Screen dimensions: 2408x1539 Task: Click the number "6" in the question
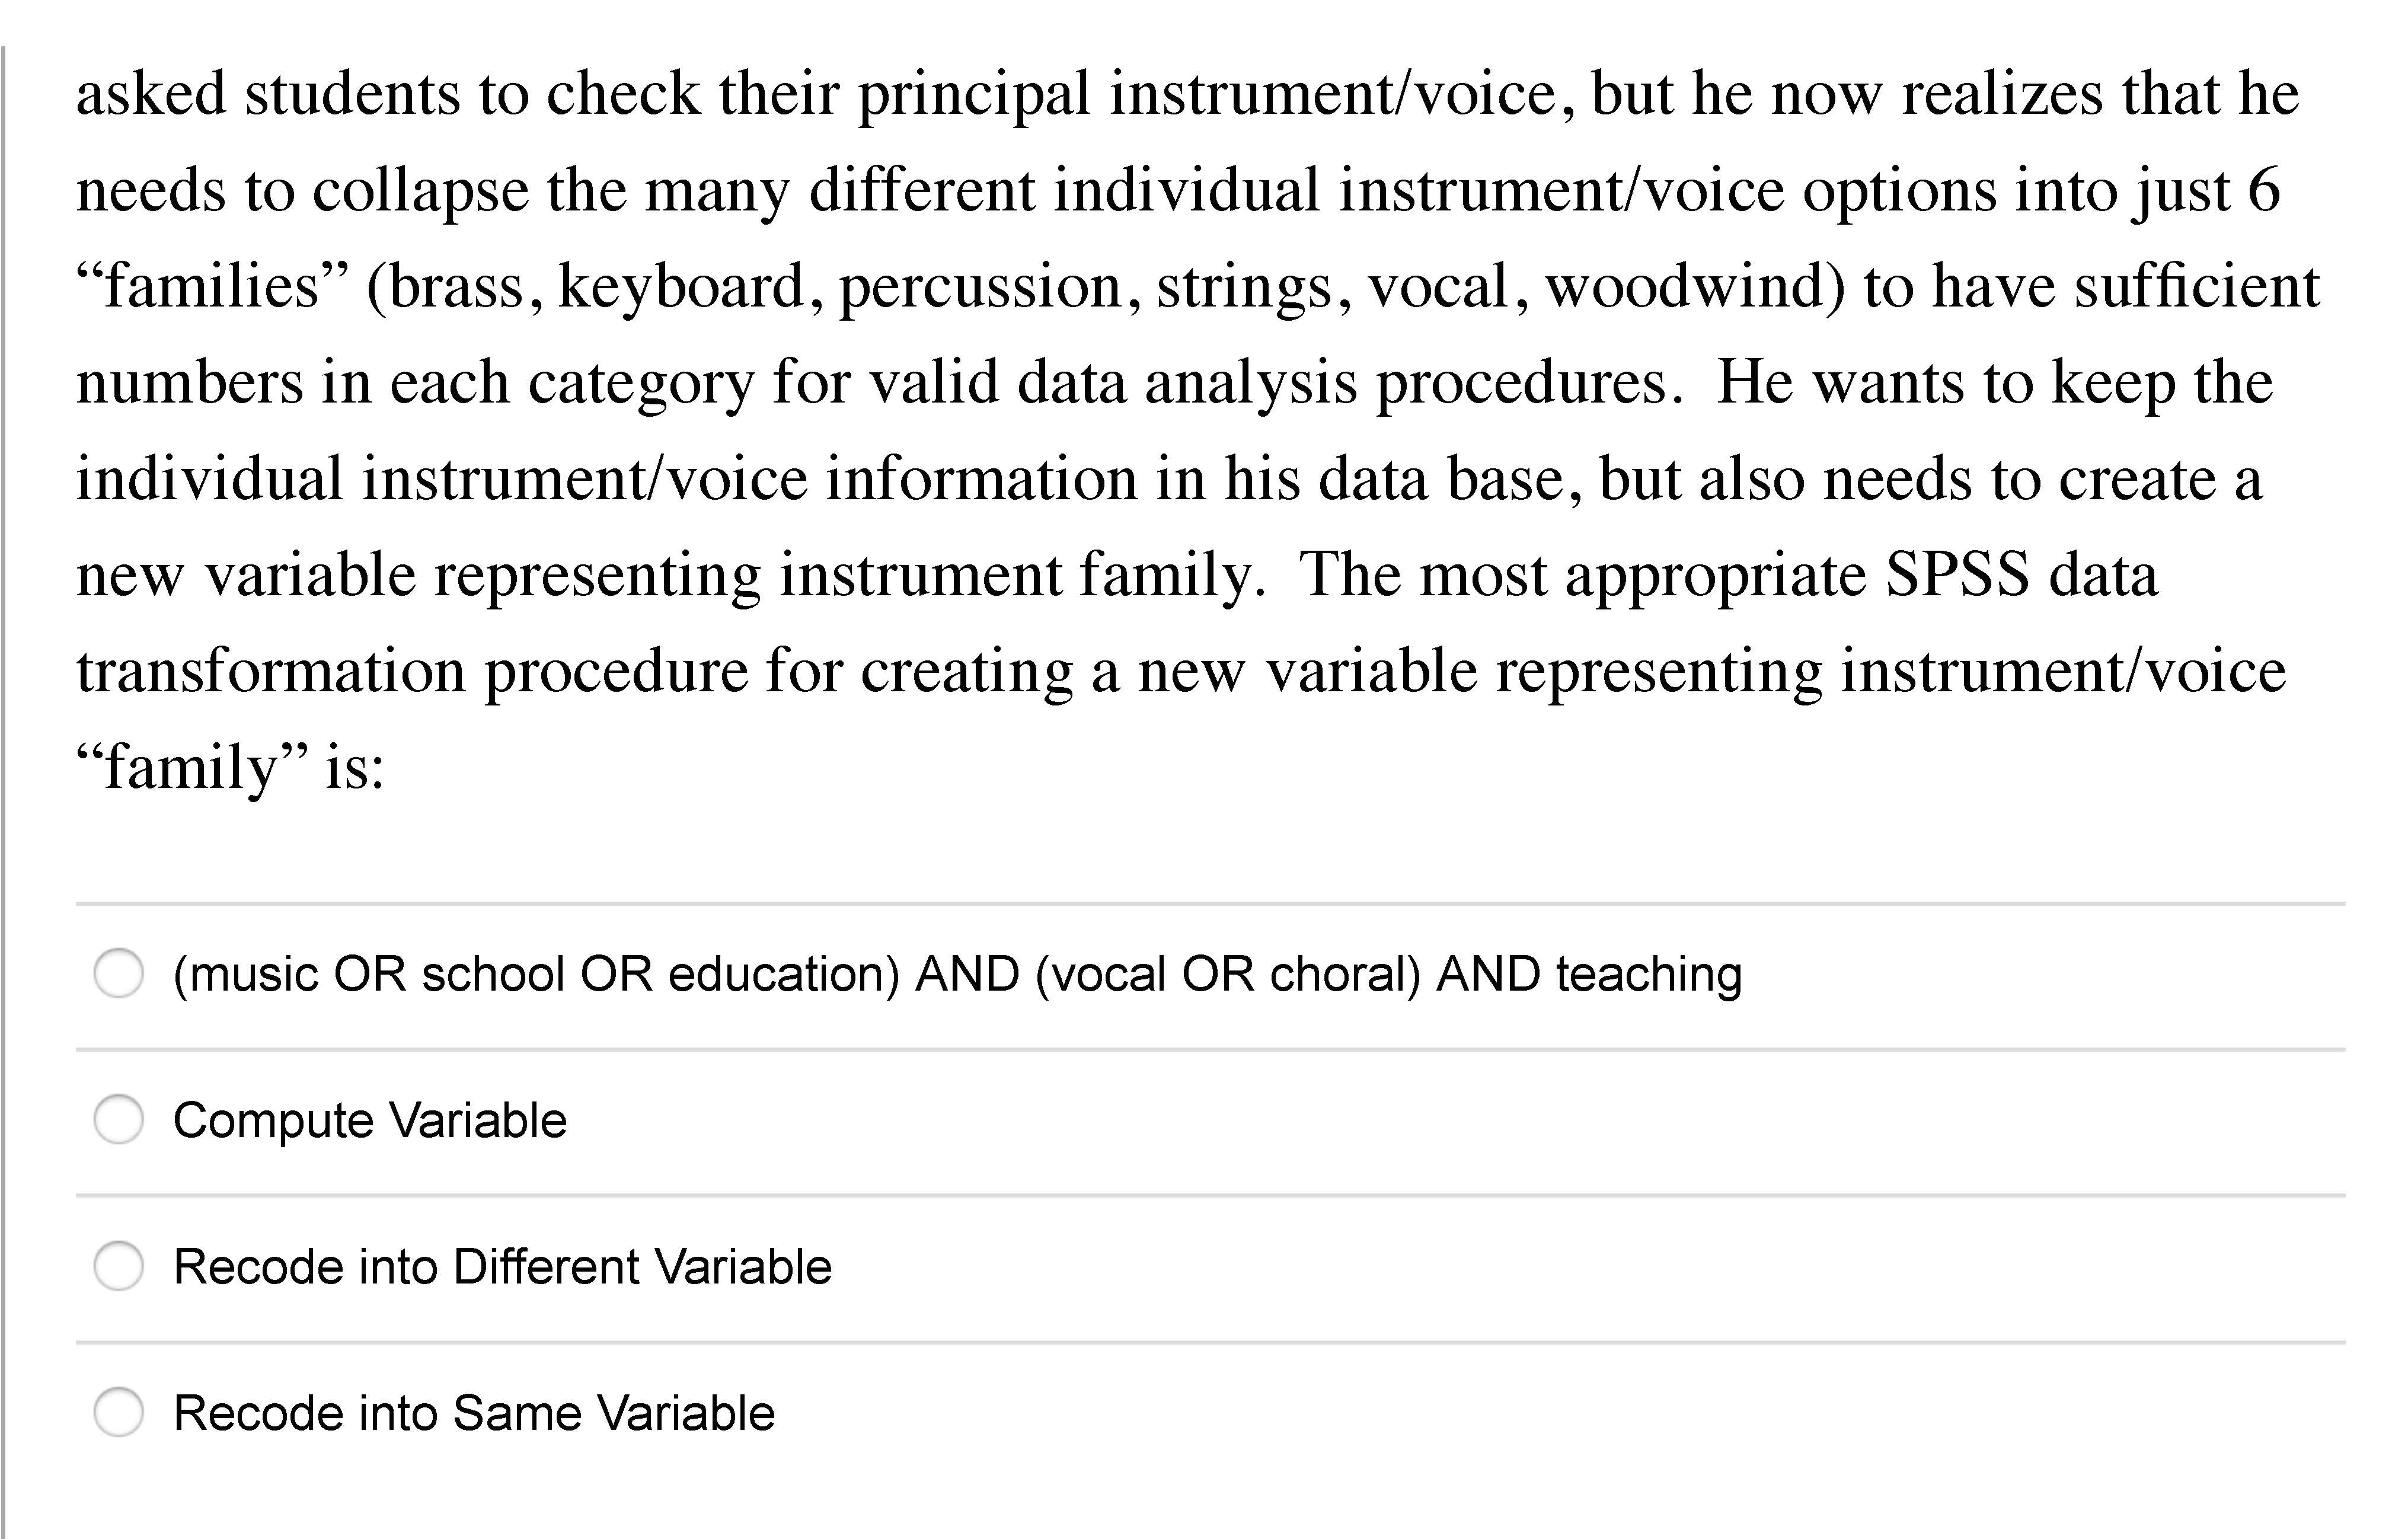pos(2264,190)
